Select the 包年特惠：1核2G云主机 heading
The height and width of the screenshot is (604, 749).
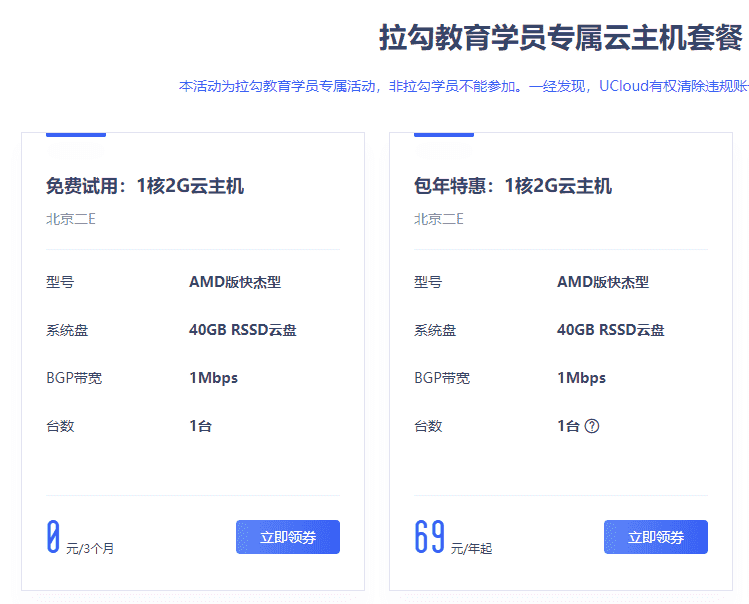click(x=513, y=186)
